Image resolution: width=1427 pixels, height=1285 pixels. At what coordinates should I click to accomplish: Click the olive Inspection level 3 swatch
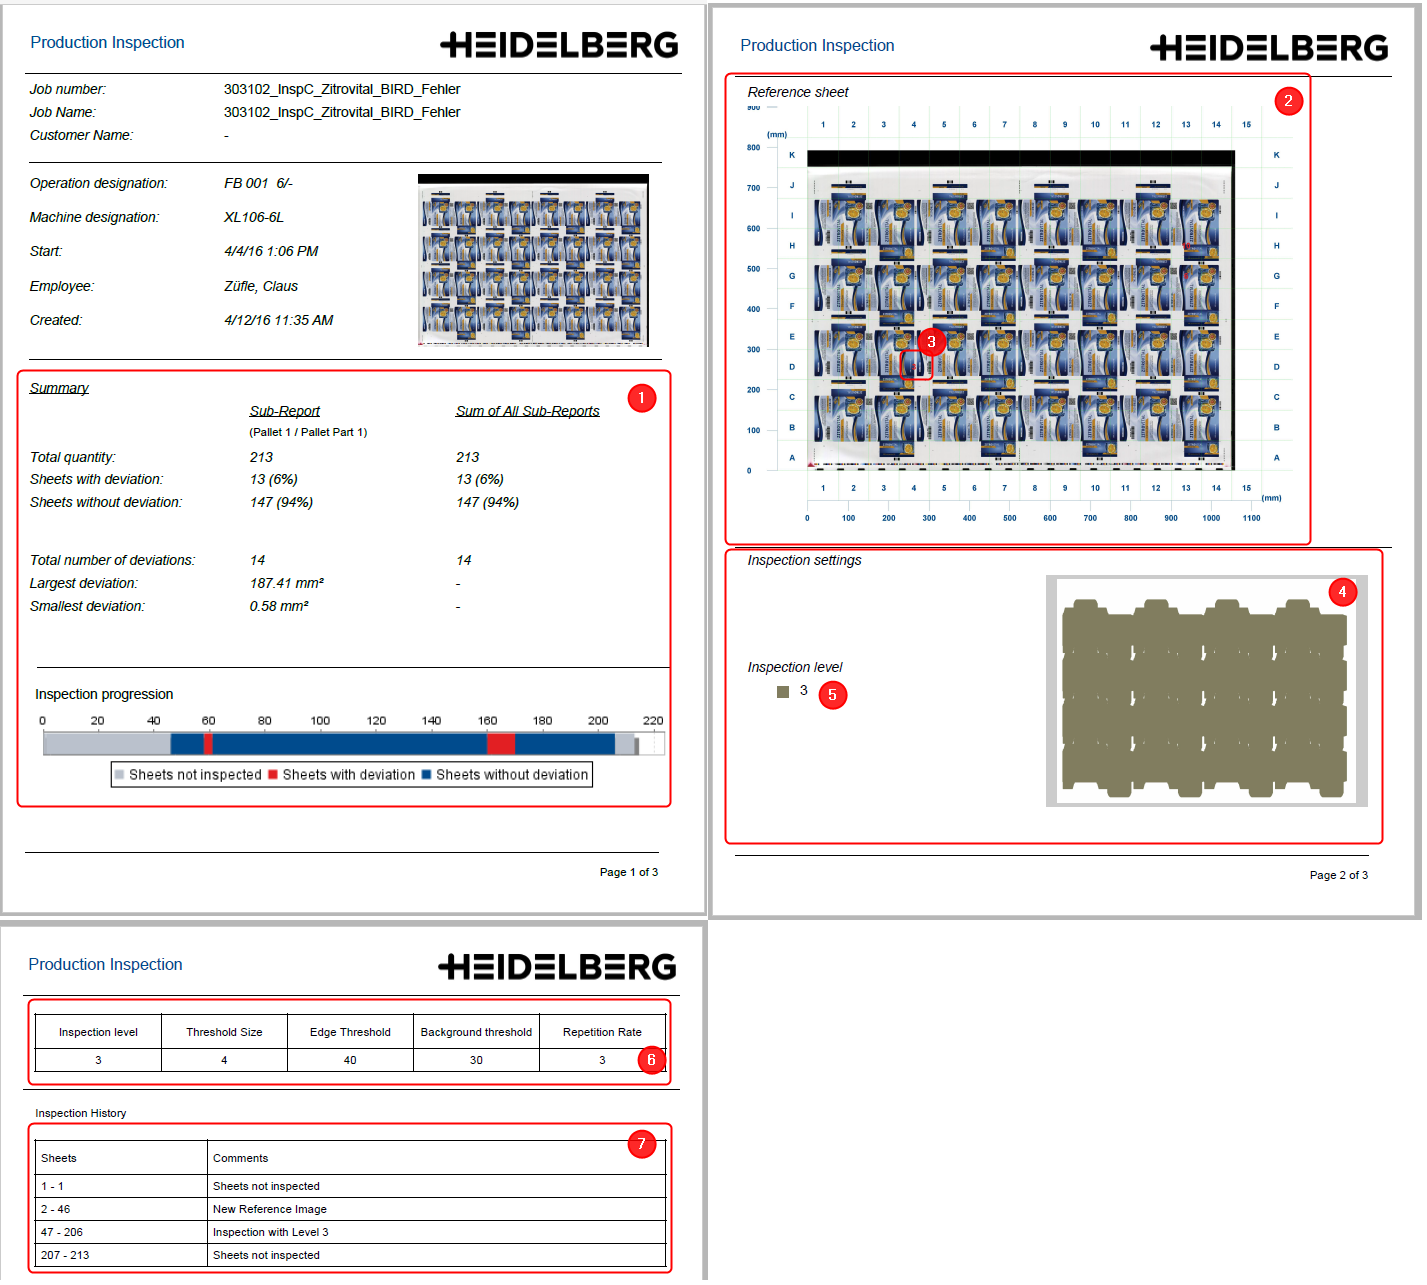click(783, 692)
